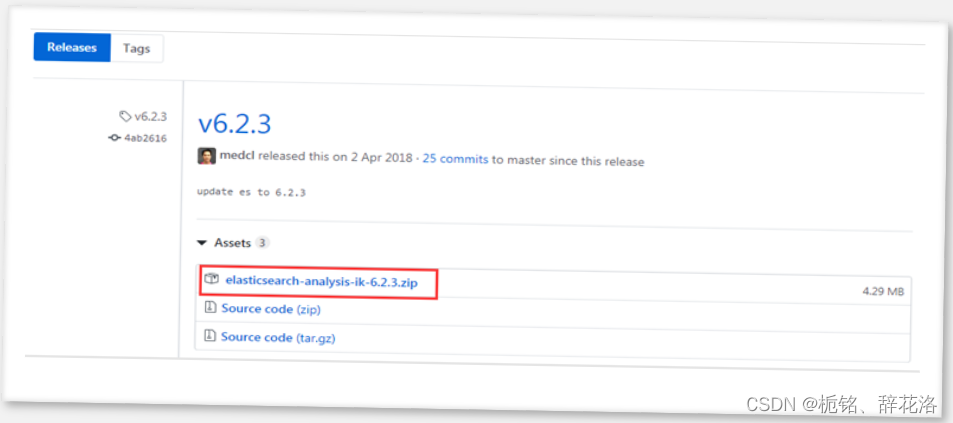Open the Tags tab
The image size is (953, 423).
coord(136,49)
